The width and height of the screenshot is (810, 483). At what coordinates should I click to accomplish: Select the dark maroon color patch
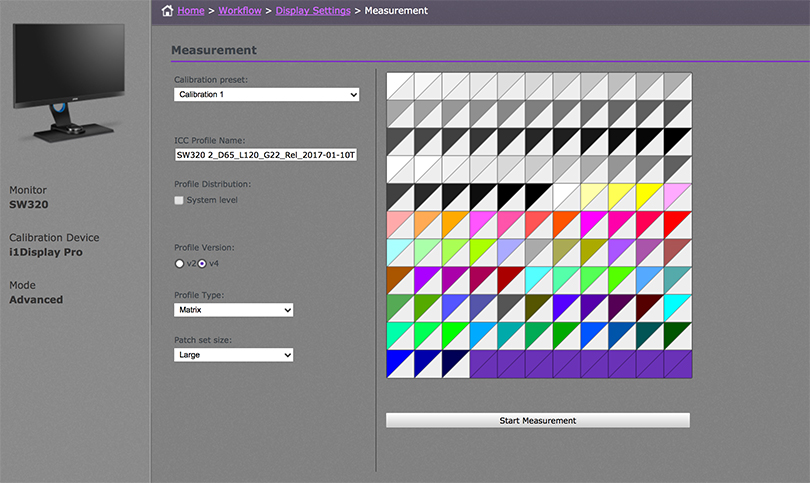click(649, 307)
